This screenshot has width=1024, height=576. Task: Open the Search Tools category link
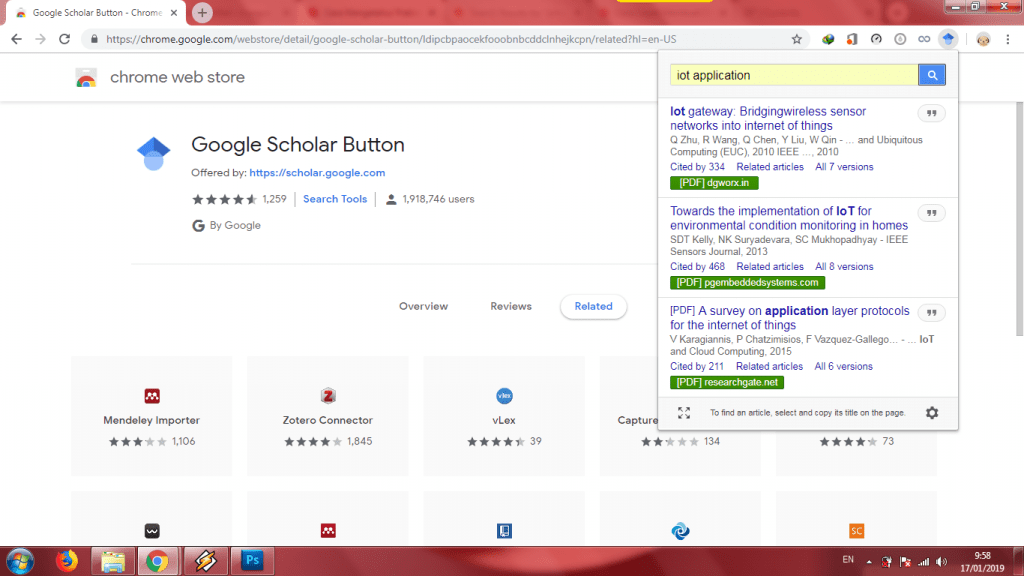click(x=335, y=199)
